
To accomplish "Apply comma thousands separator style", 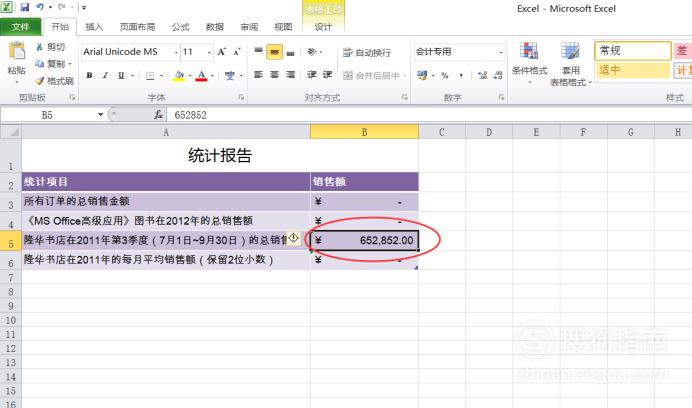I will pyautogui.click(x=461, y=76).
